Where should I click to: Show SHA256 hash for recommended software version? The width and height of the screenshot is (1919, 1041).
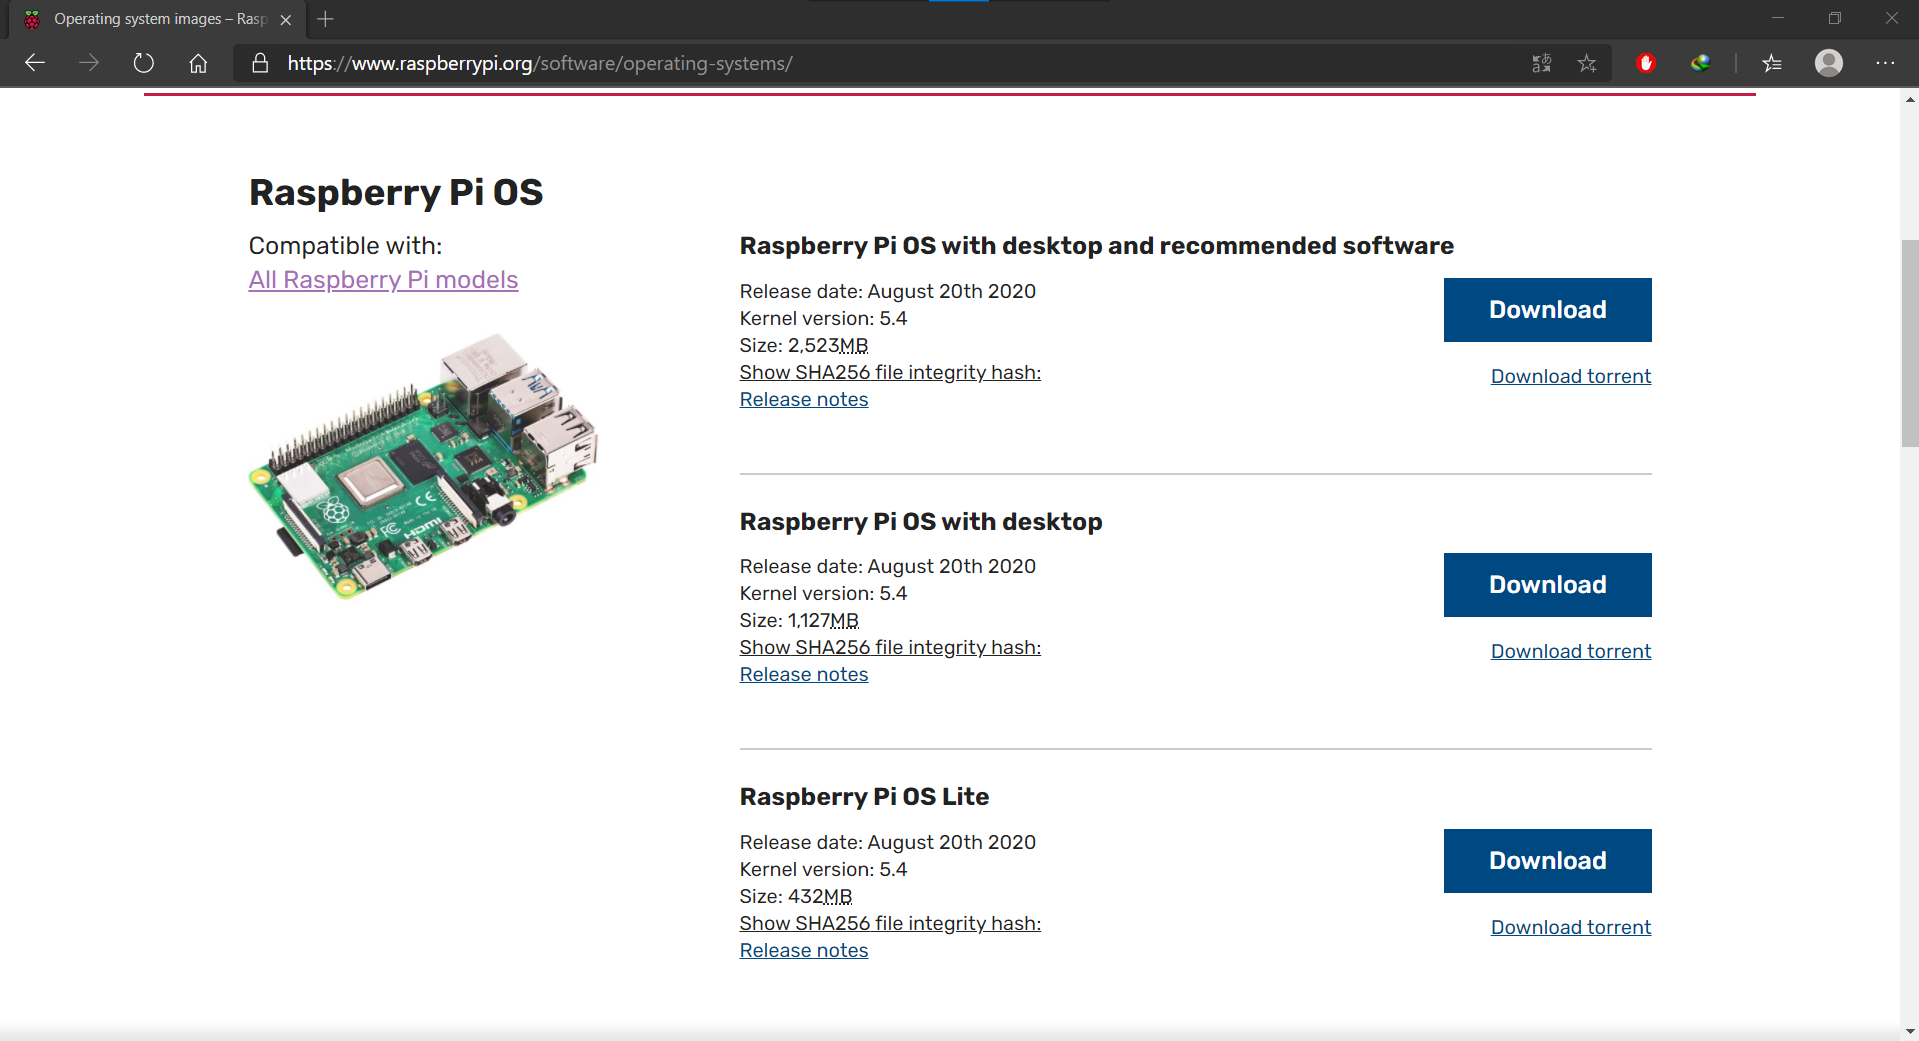coord(890,372)
